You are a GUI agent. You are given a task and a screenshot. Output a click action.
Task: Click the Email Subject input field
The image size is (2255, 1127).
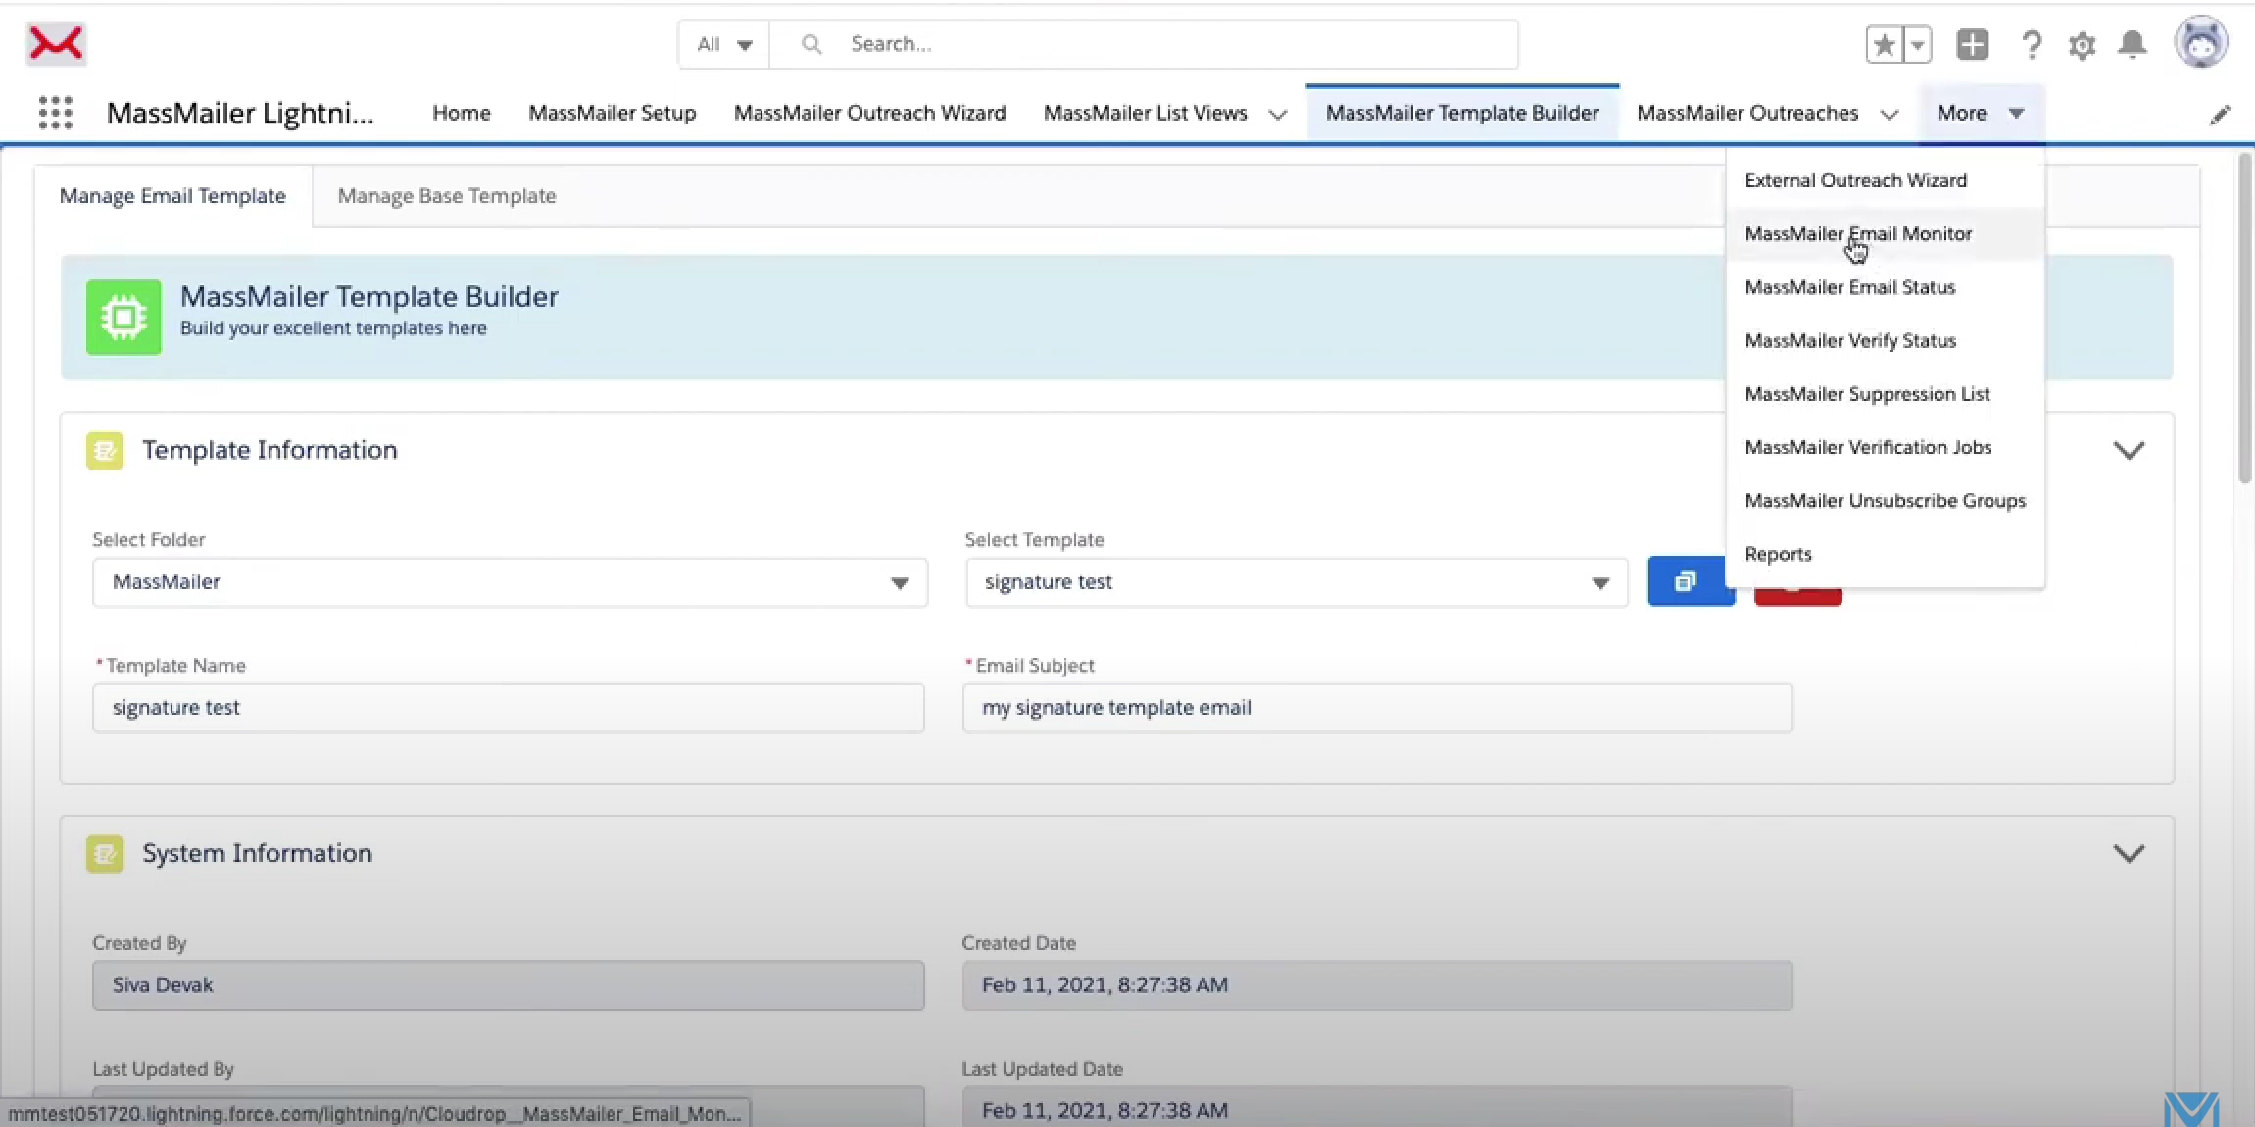[1377, 708]
